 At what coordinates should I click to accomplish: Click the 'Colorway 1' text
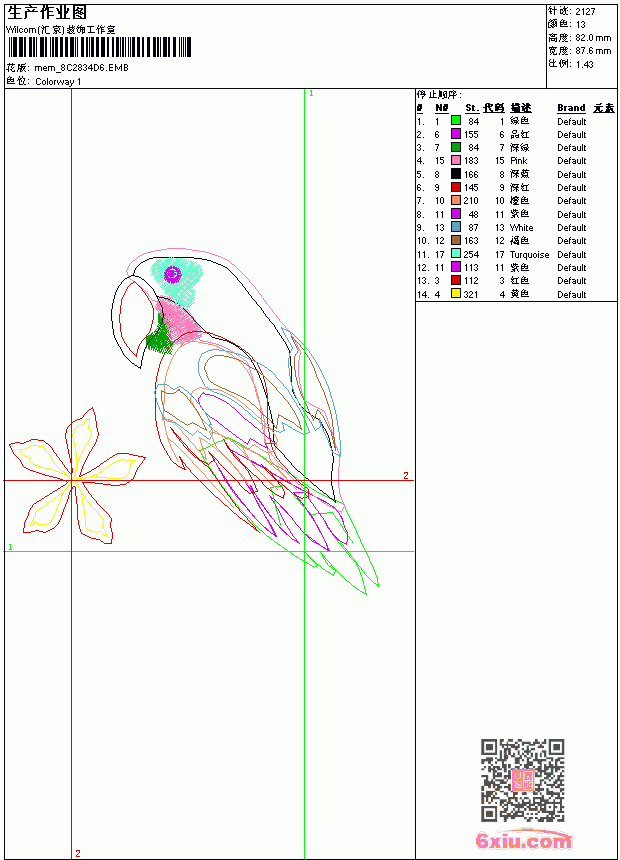(58, 82)
